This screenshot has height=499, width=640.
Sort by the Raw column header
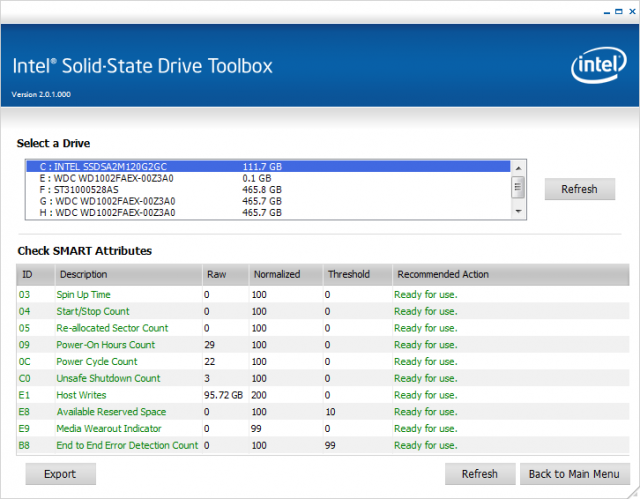click(226, 275)
